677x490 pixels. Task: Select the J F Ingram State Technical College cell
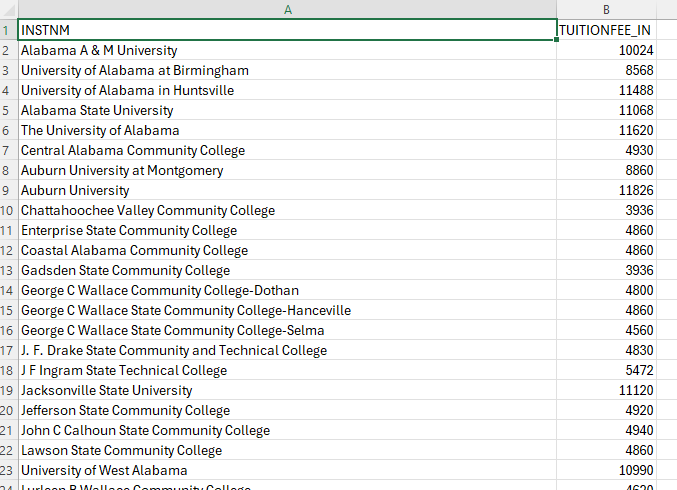pyautogui.click(x=287, y=370)
